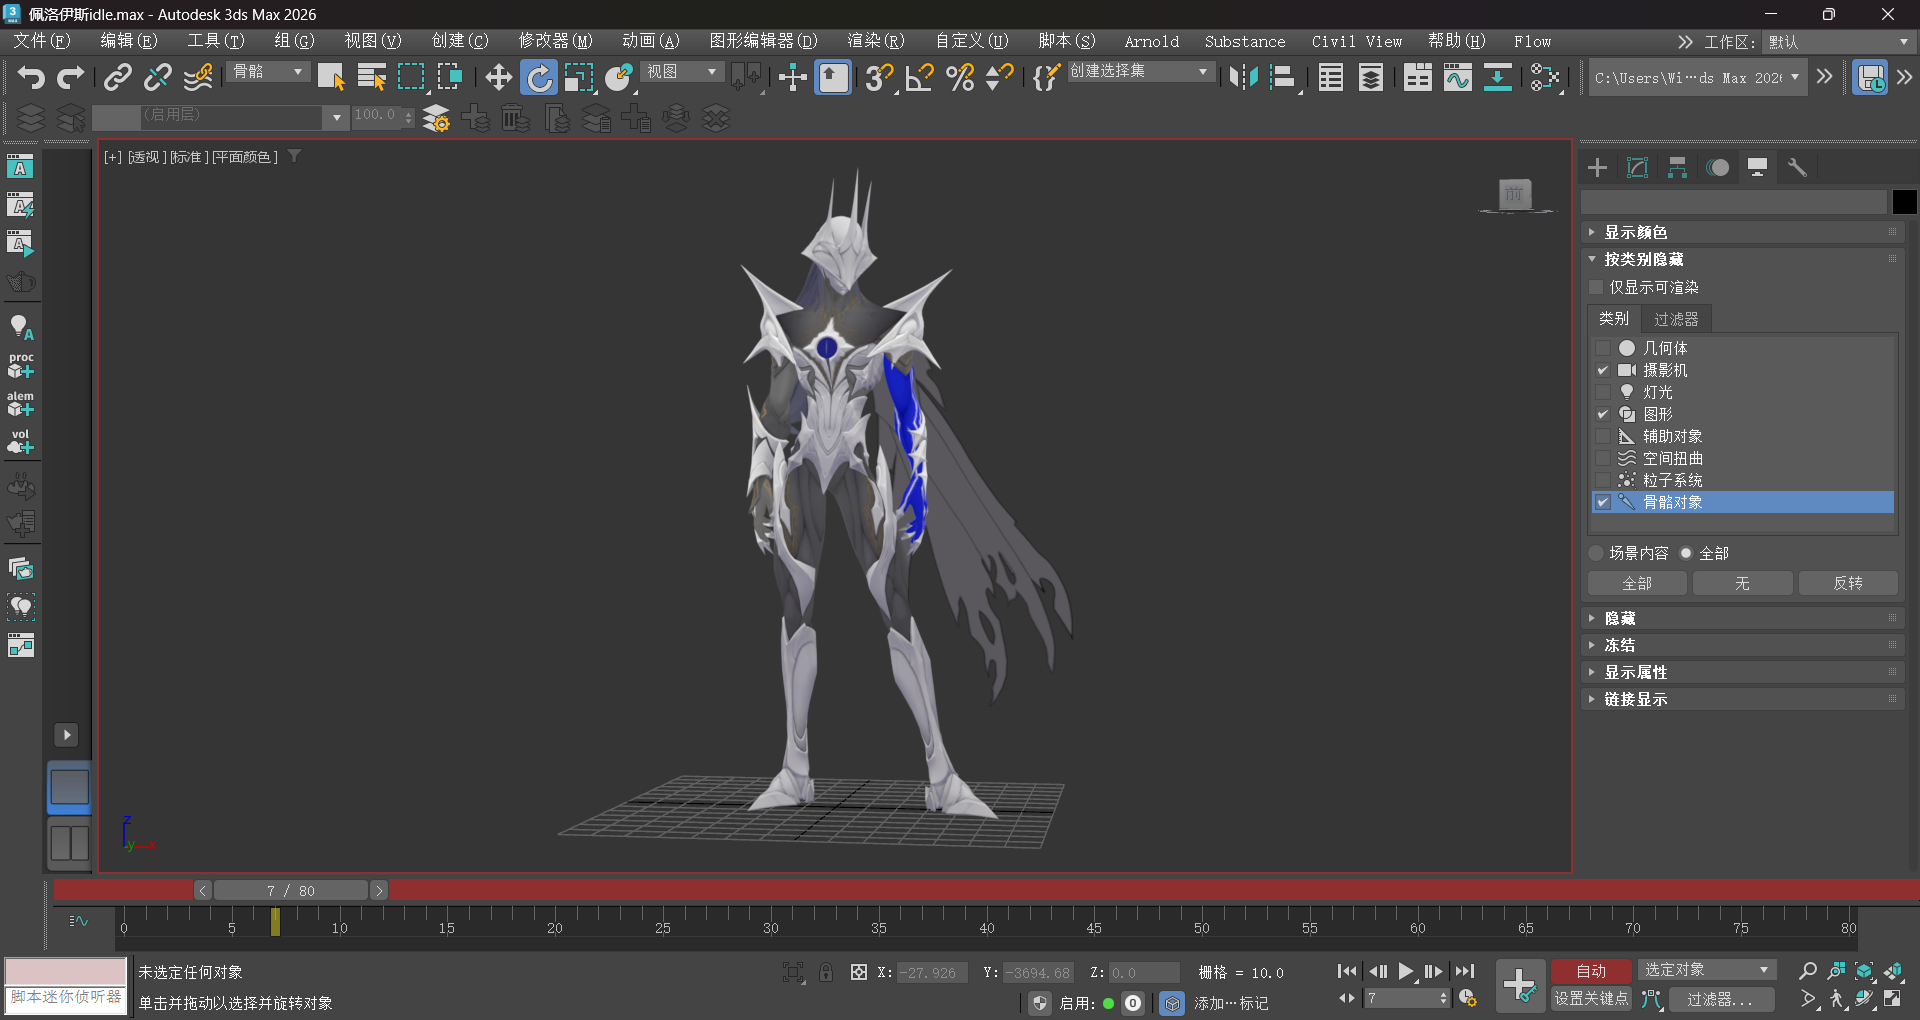The image size is (1920, 1020).
Task: Activate the Select and Move tool
Action: [498, 77]
